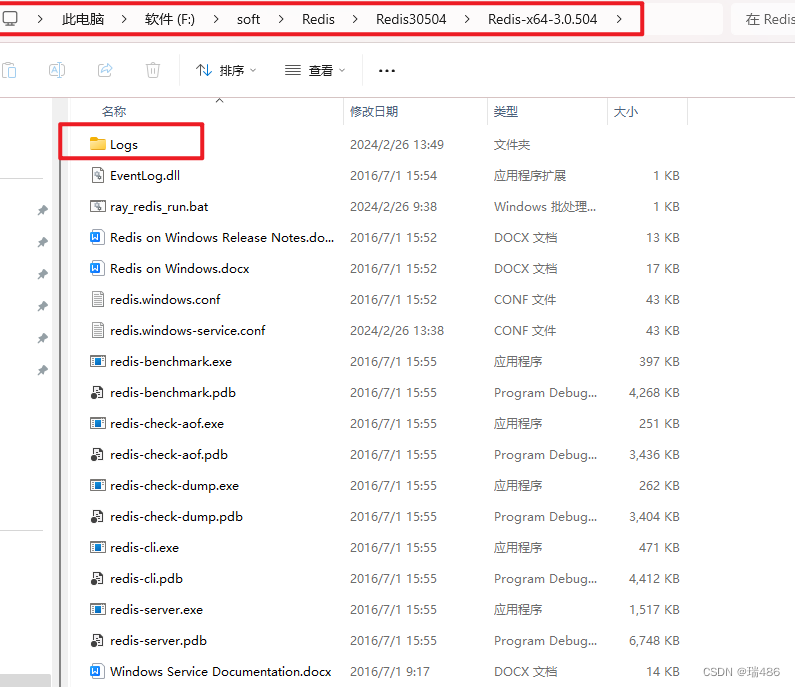Expand chevron after soft in path
This screenshot has height=687, width=795.
(281, 19)
